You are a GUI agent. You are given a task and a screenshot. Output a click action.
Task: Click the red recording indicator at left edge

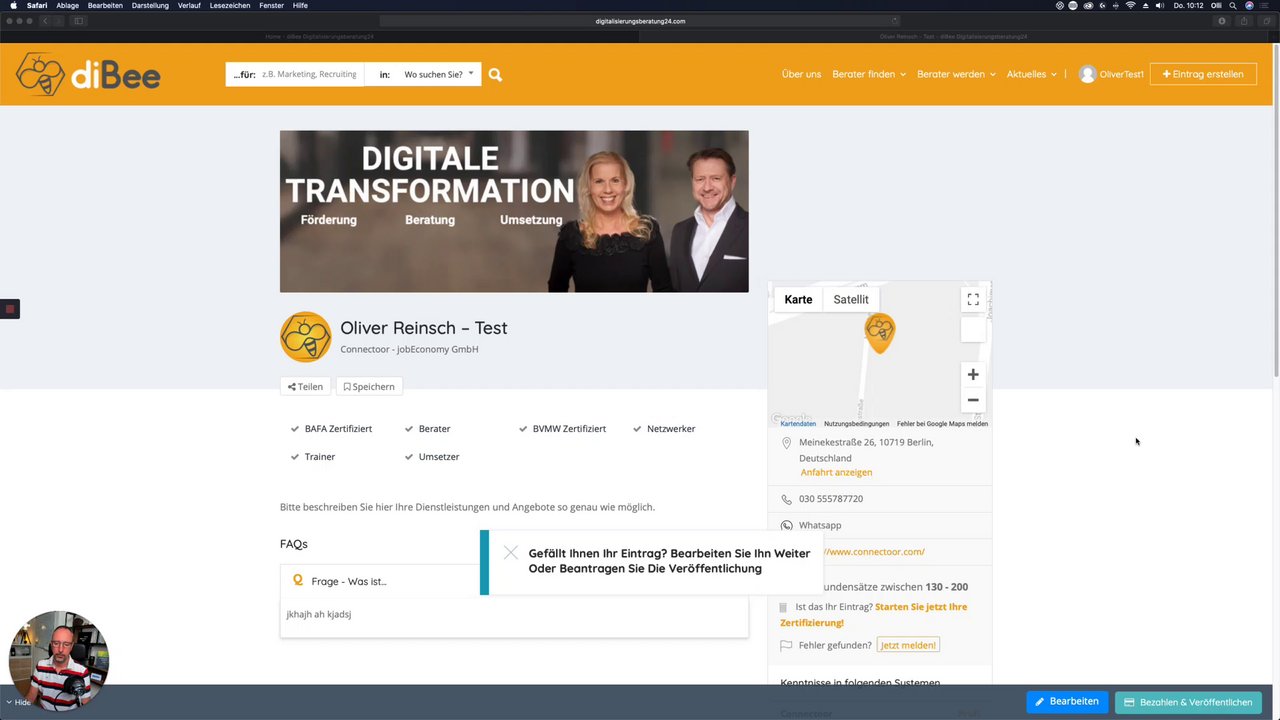(x=10, y=309)
